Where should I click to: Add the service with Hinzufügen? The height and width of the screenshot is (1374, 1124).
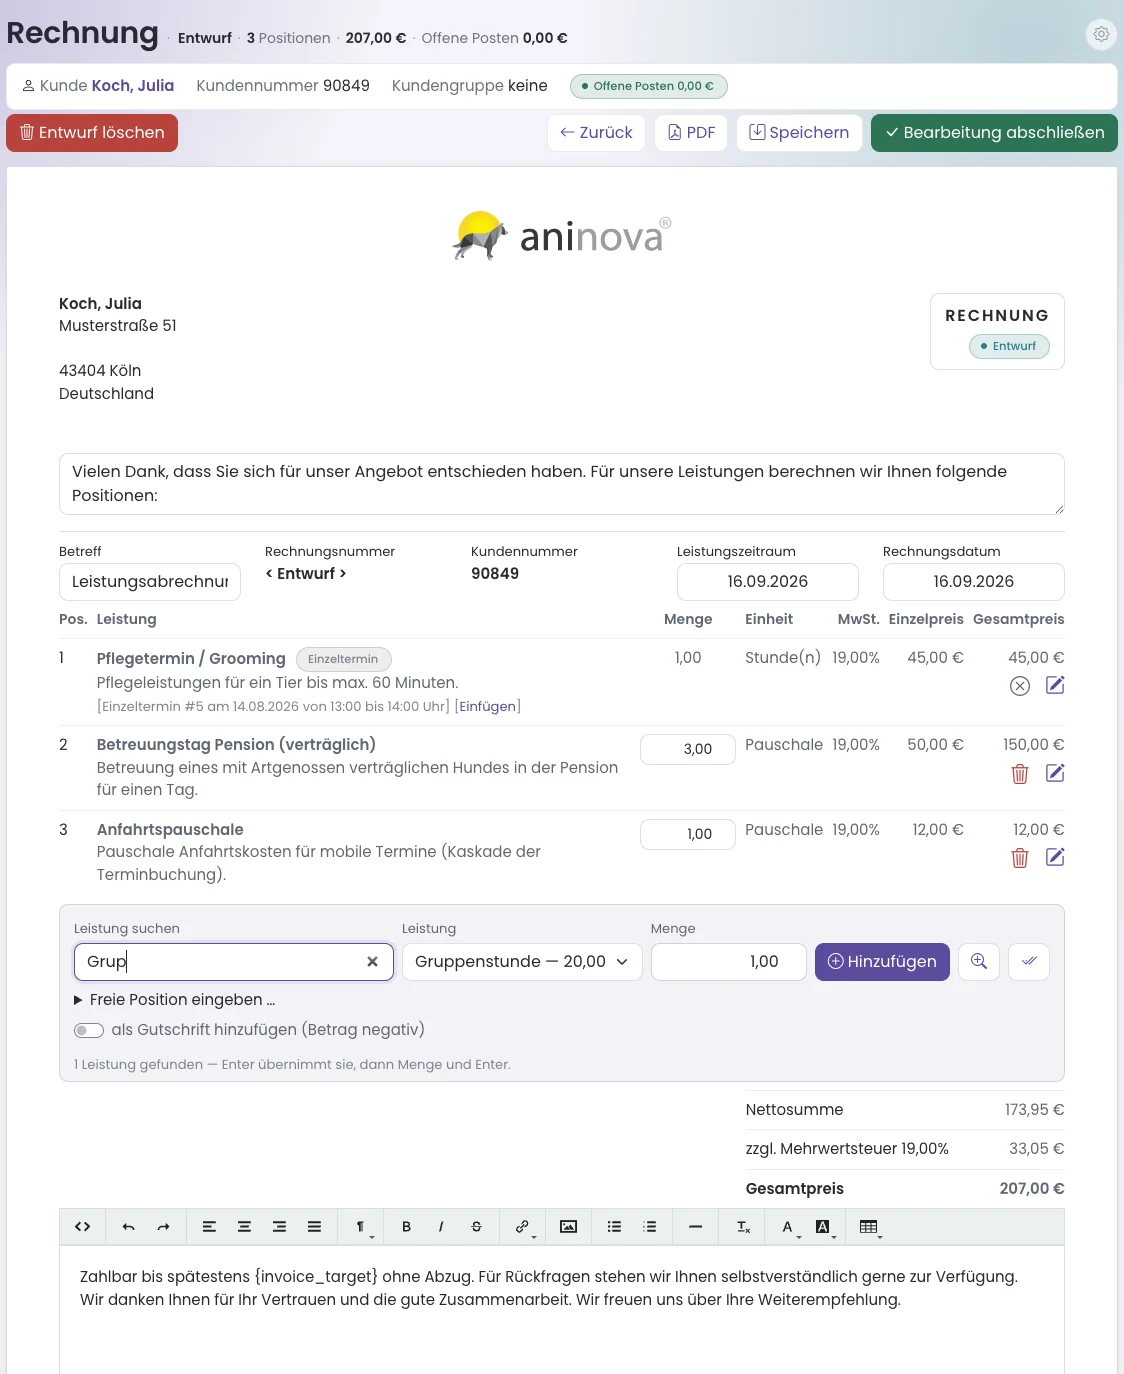(x=882, y=962)
